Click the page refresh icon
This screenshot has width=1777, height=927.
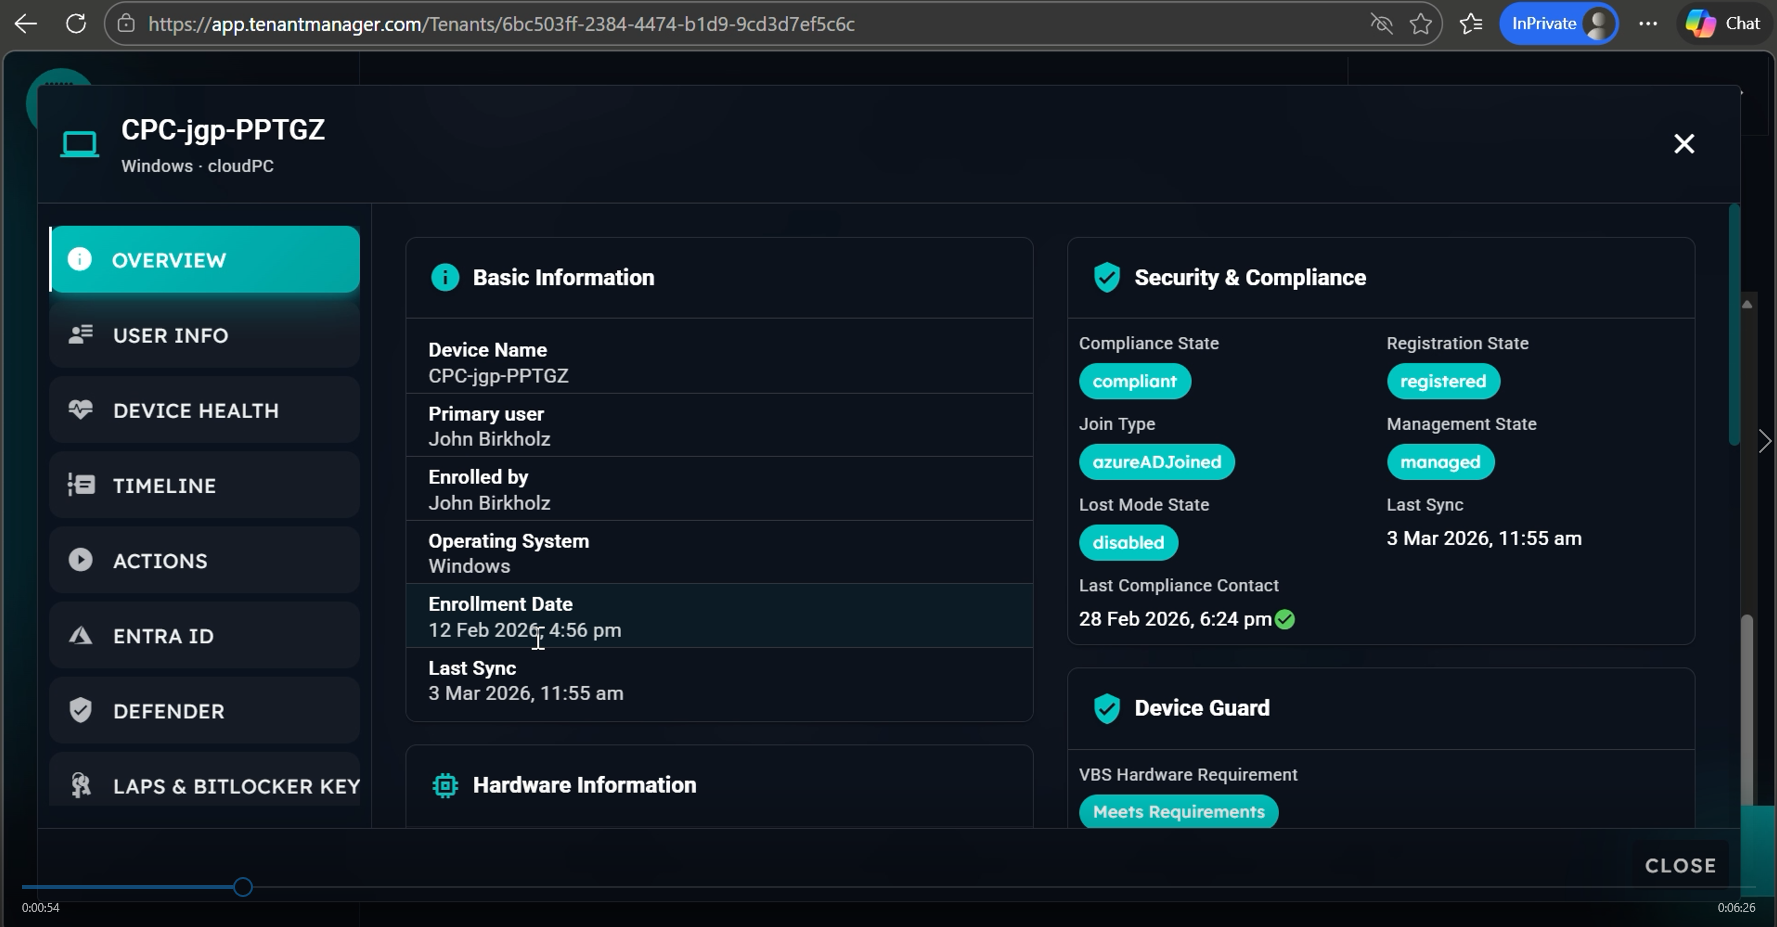pyautogui.click(x=76, y=24)
